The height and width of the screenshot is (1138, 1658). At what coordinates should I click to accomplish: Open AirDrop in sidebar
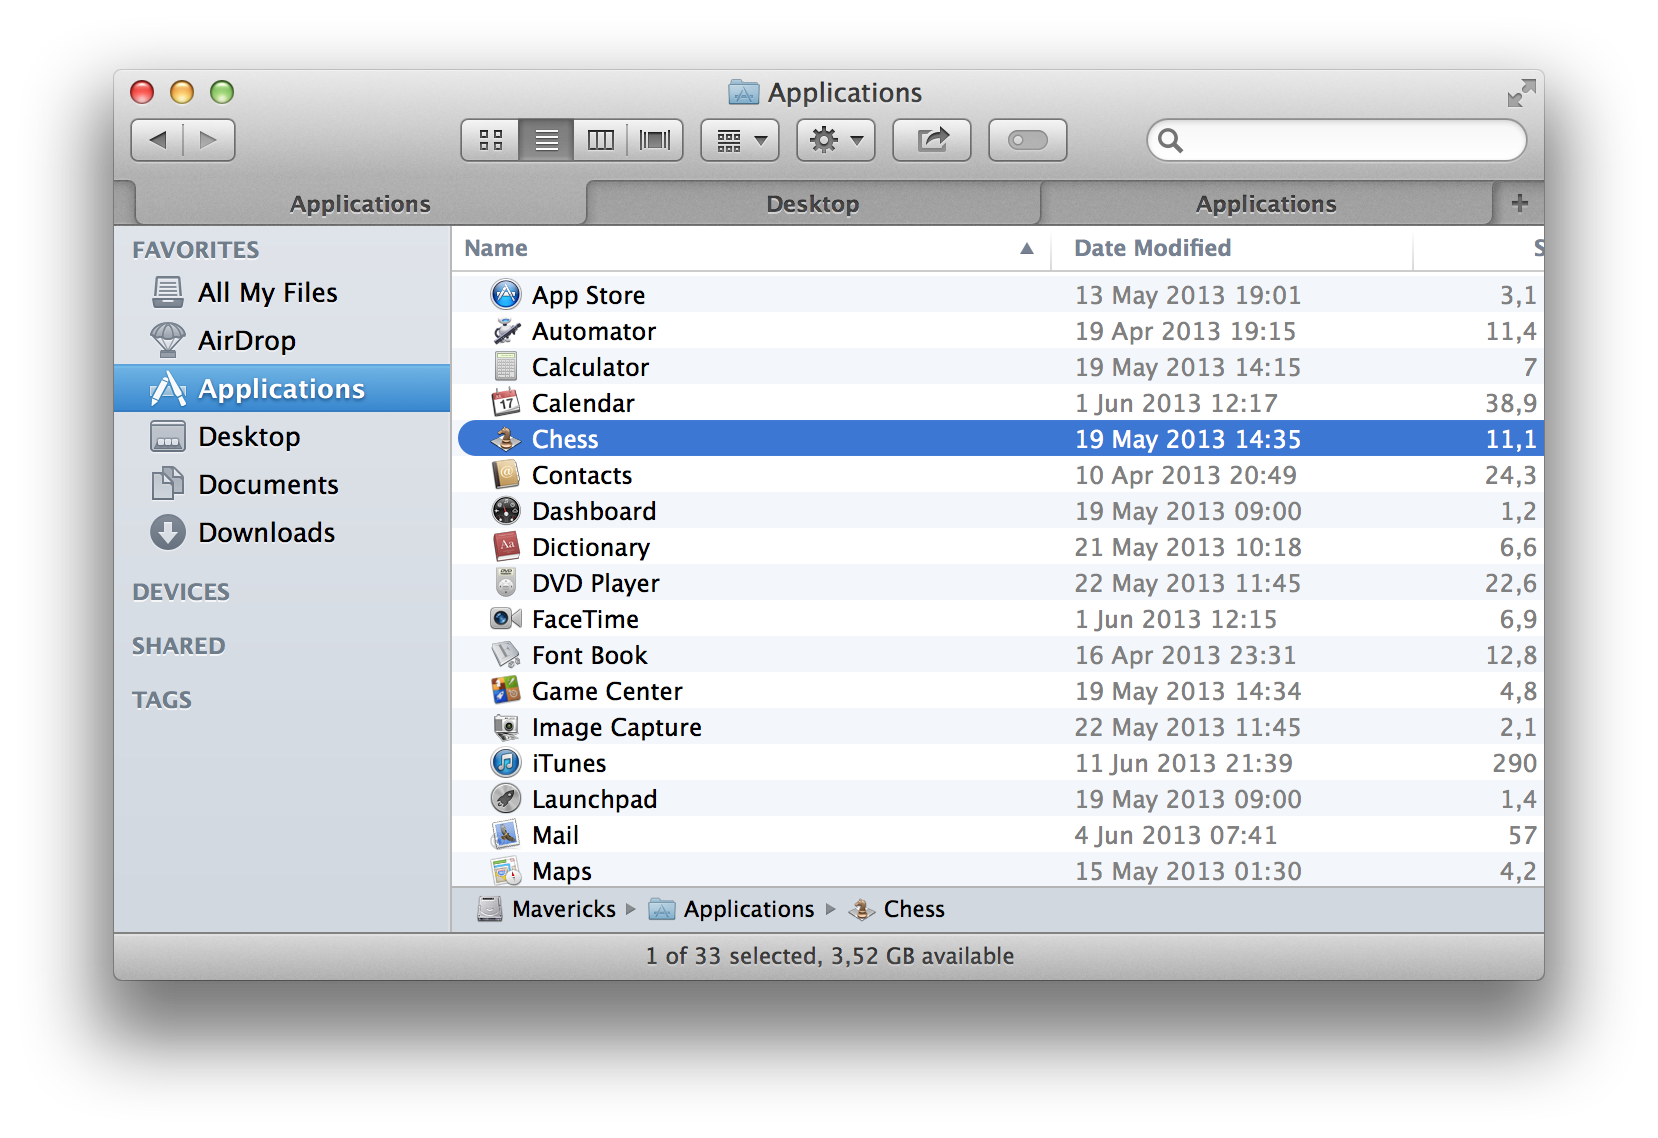tap(282, 341)
